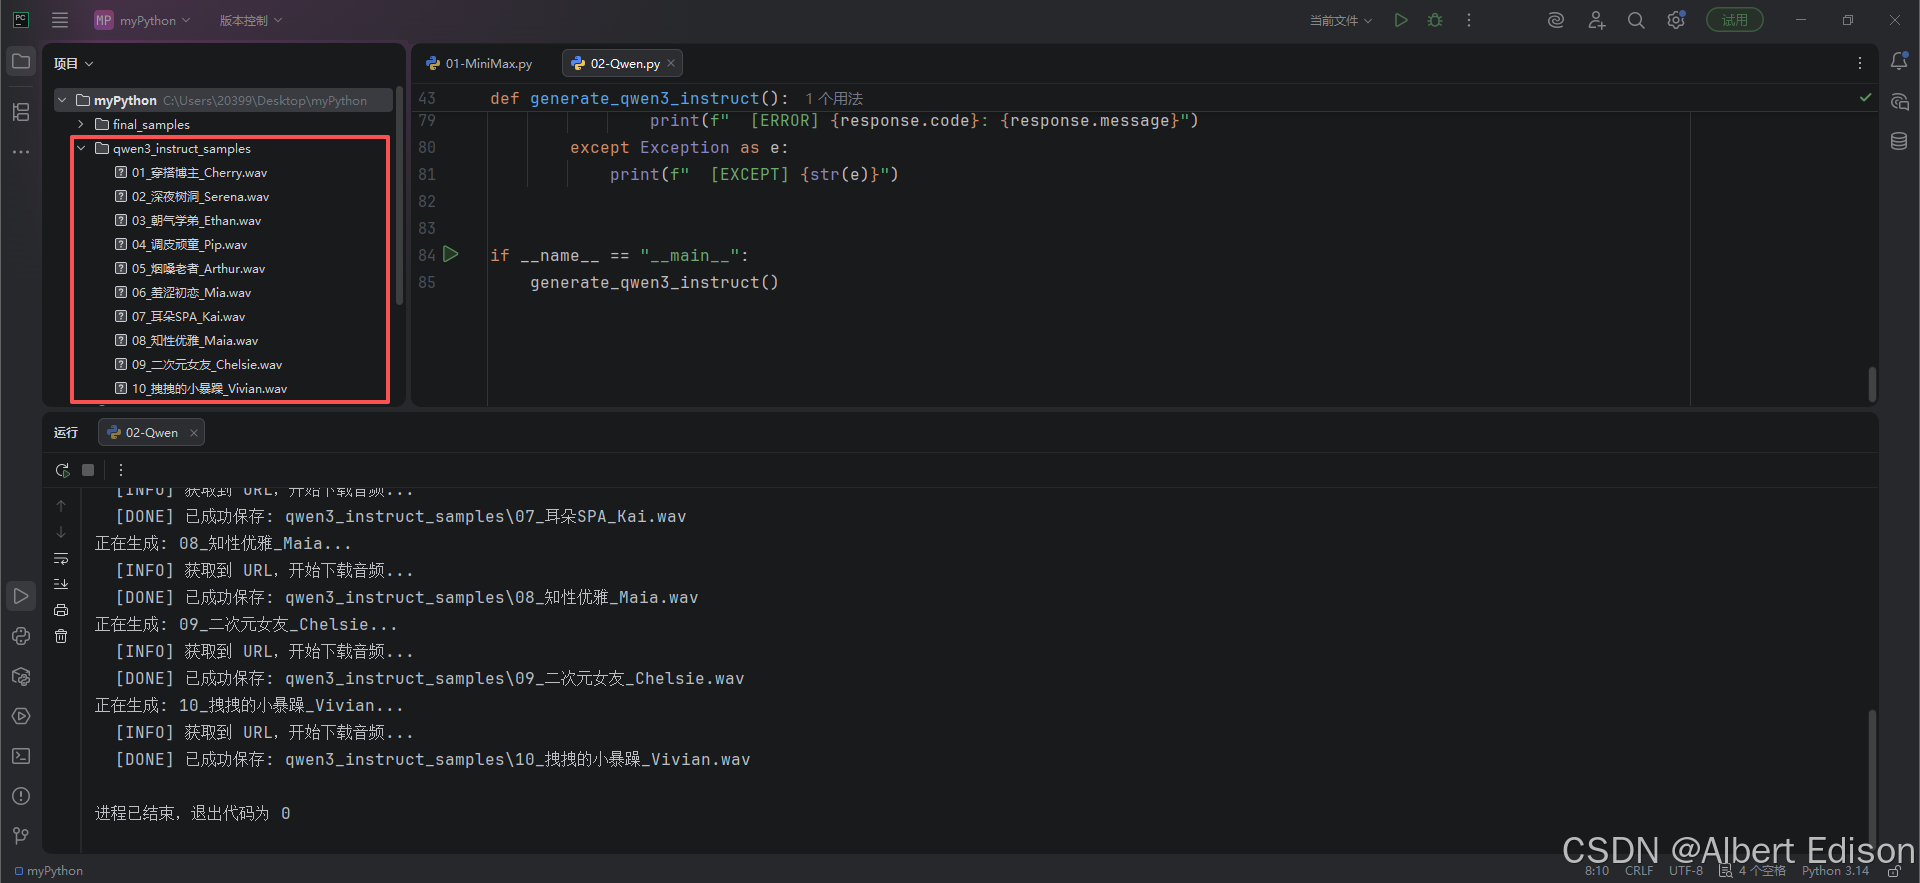Rerun 02-Qwen in run panel
1920x883 pixels.
pyautogui.click(x=62, y=470)
